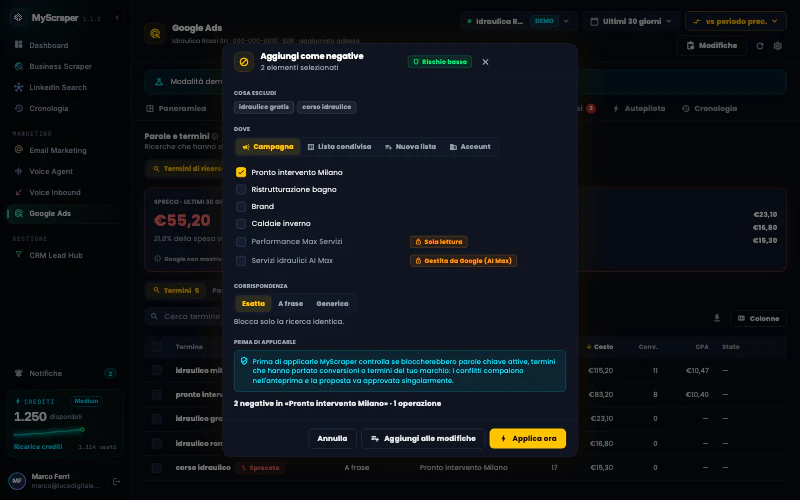The height and width of the screenshot is (500, 800).
Task: Click the refresh icon near Modifiche
Action: coord(760,46)
